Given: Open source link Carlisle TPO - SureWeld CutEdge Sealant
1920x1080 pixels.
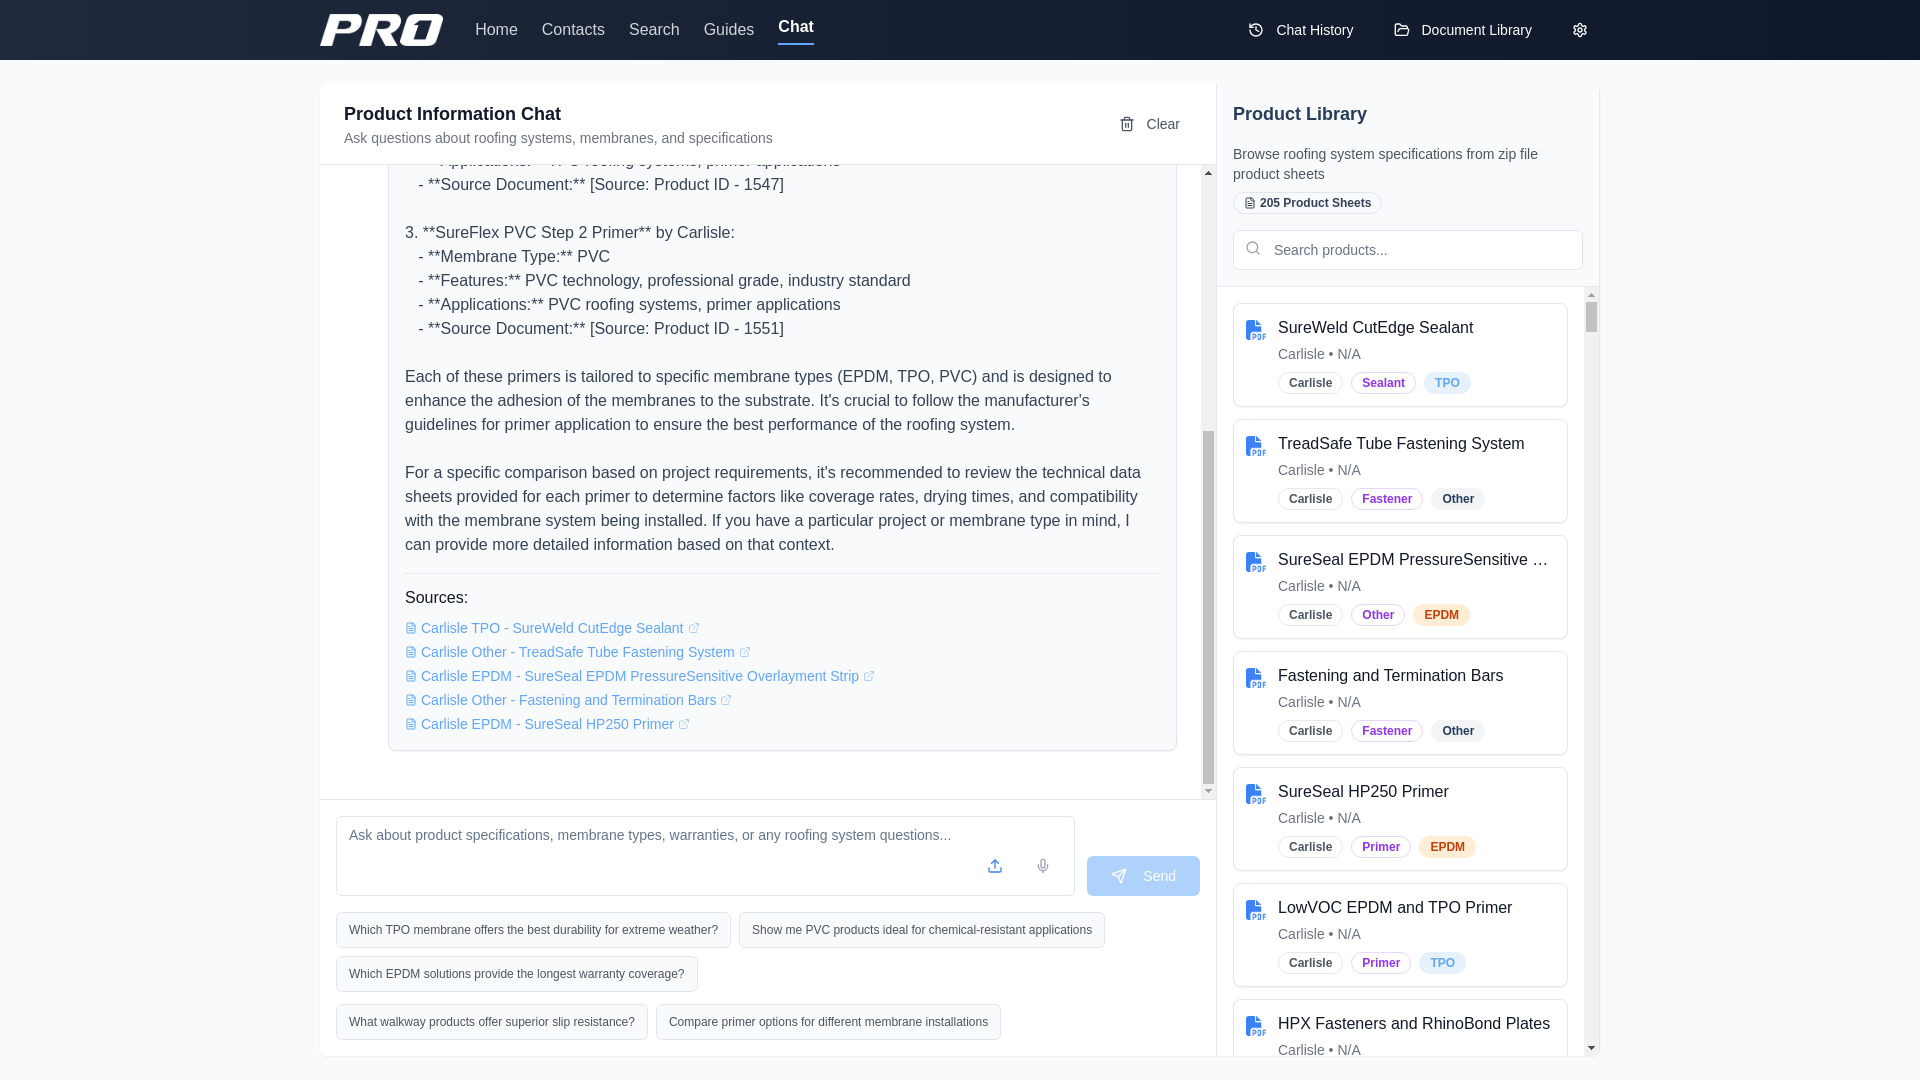Looking at the screenshot, I should pyautogui.click(x=552, y=628).
